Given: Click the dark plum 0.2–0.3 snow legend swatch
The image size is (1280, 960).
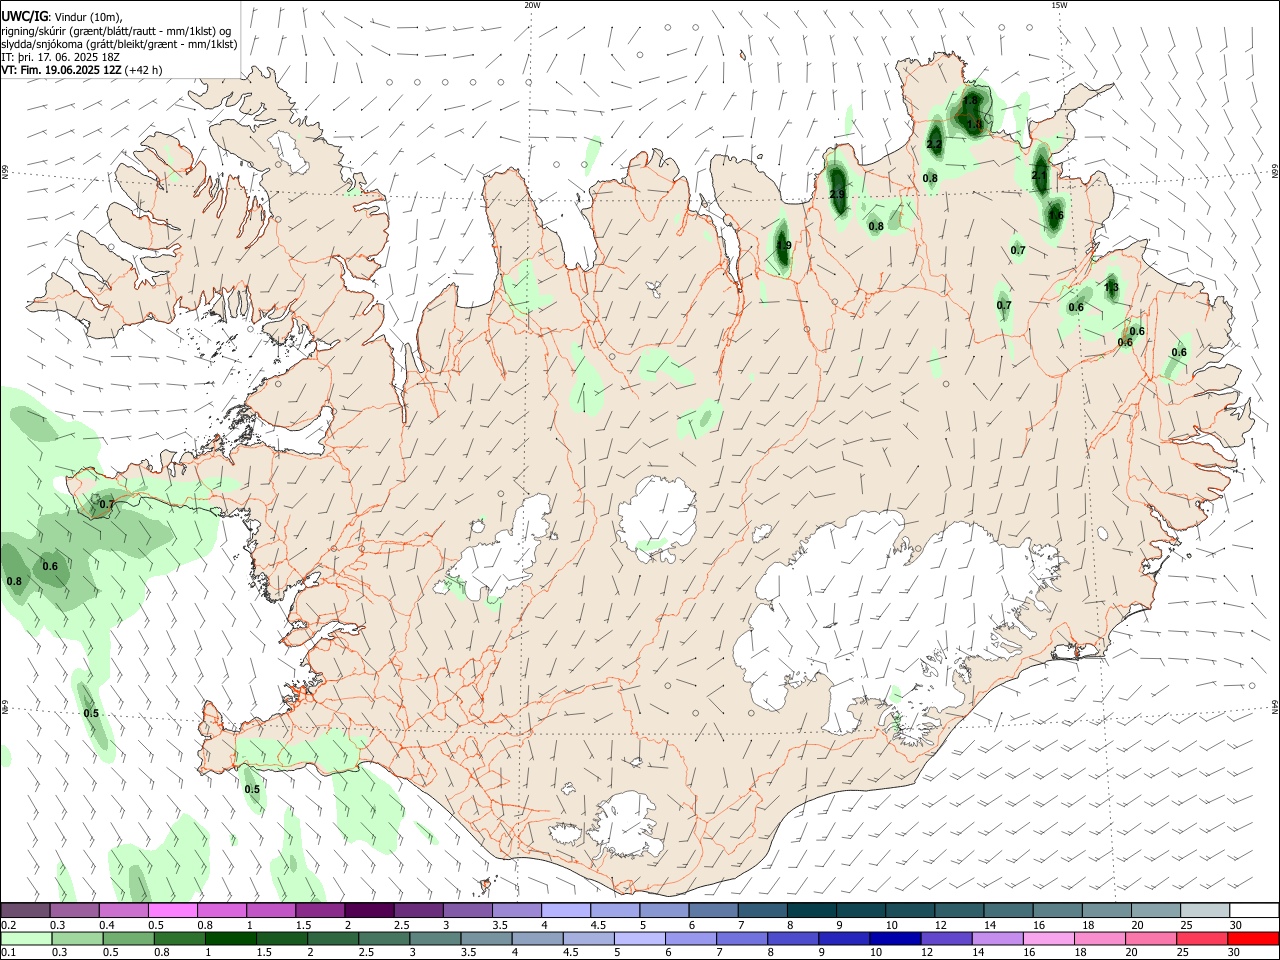Looking at the screenshot, I should (25, 911).
